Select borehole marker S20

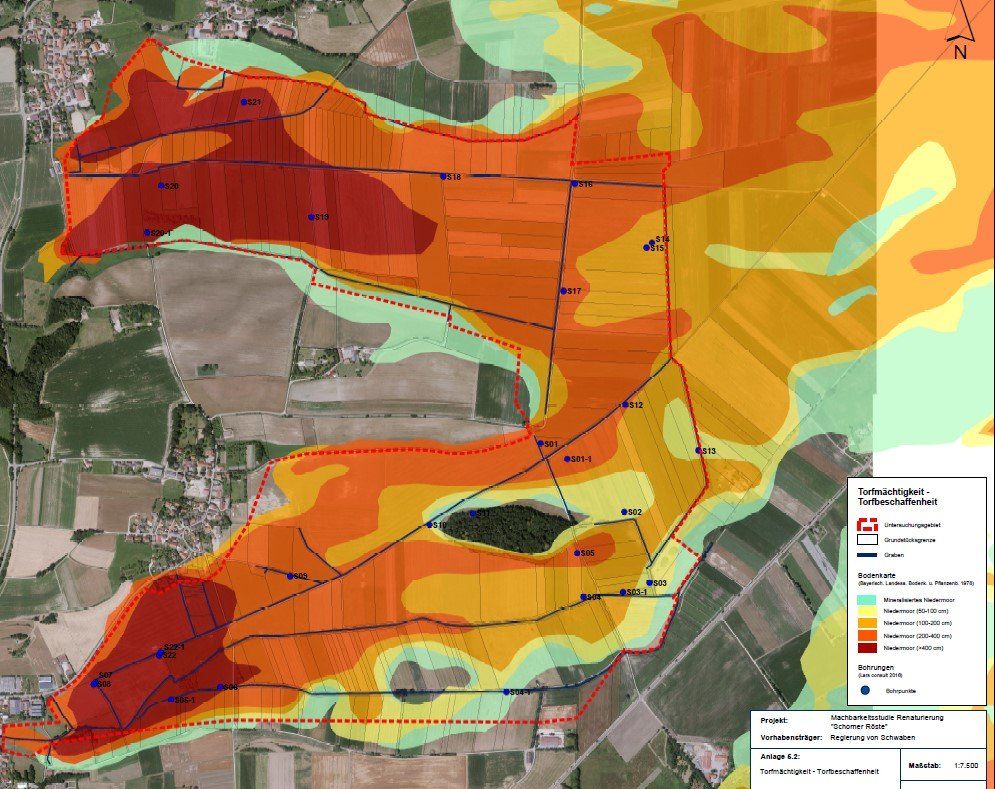click(161, 186)
